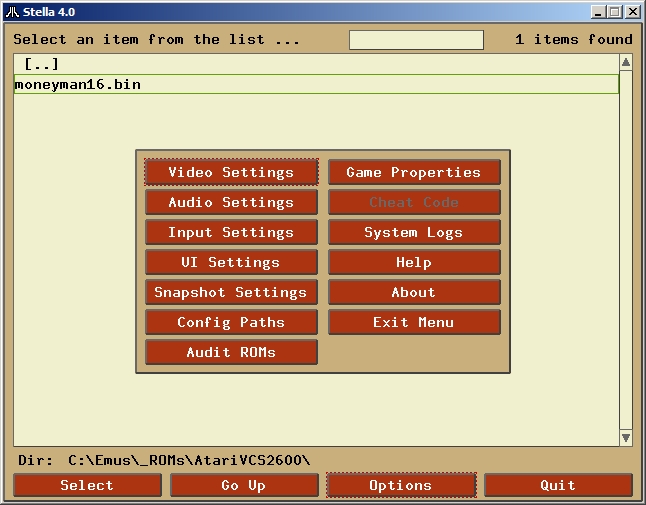Viewport: 646px width, 505px height.
Task: Click the [..] parent directory entry
Action: pyautogui.click(x=42, y=64)
